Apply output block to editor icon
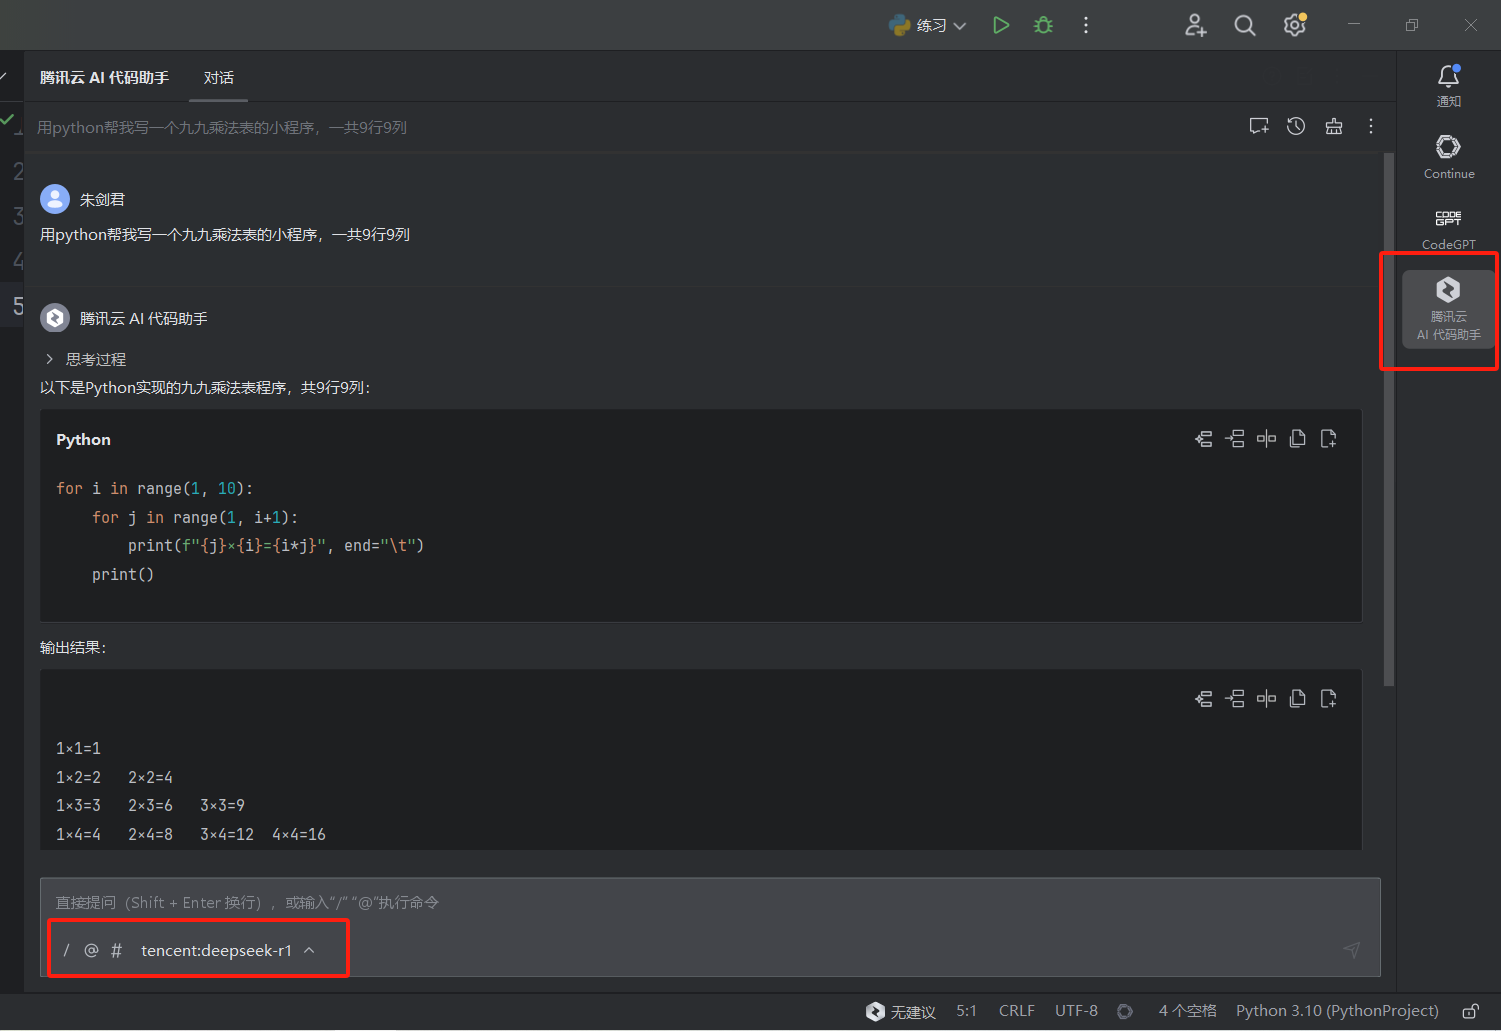The width and height of the screenshot is (1501, 1031). coord(1204,698)
